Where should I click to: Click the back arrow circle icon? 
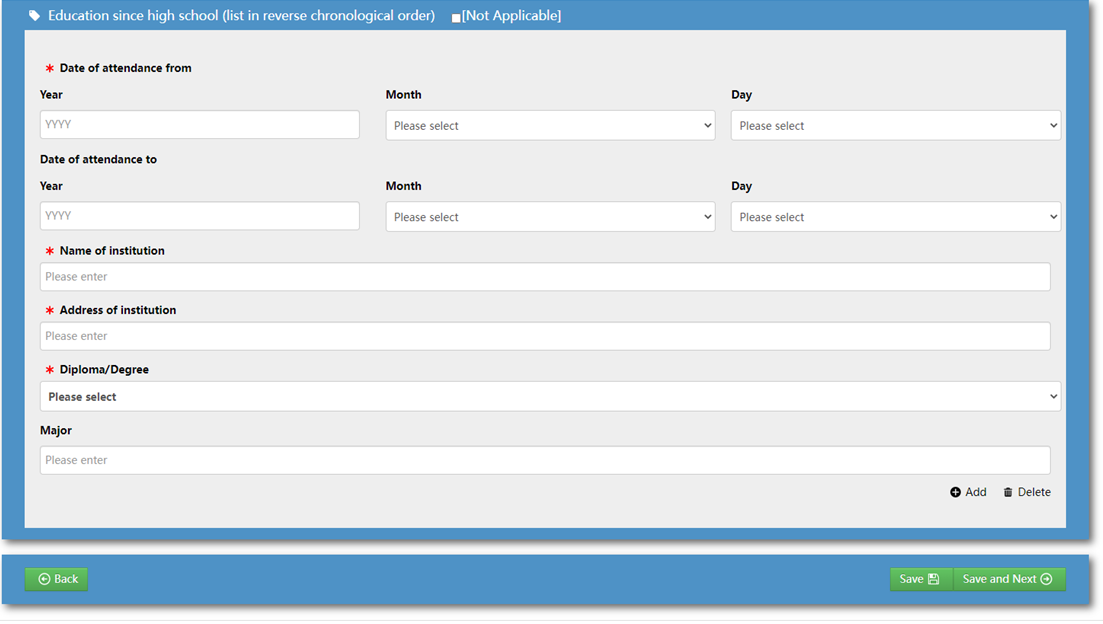44,579
